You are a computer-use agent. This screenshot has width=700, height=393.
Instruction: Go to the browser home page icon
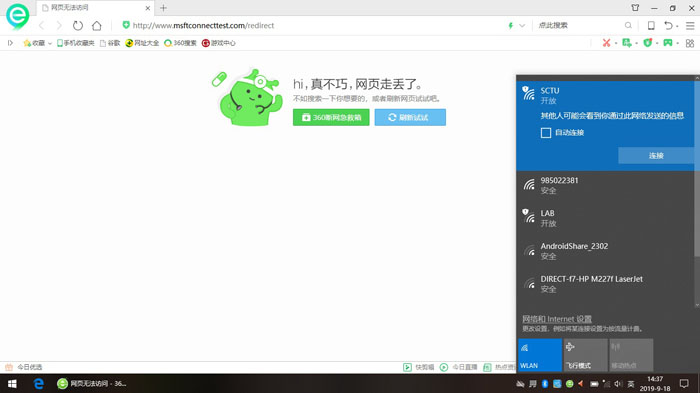point(97,25)
